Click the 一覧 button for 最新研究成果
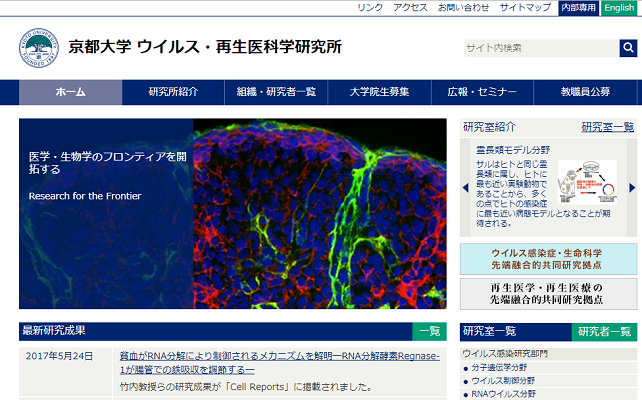 pos(430,331)
